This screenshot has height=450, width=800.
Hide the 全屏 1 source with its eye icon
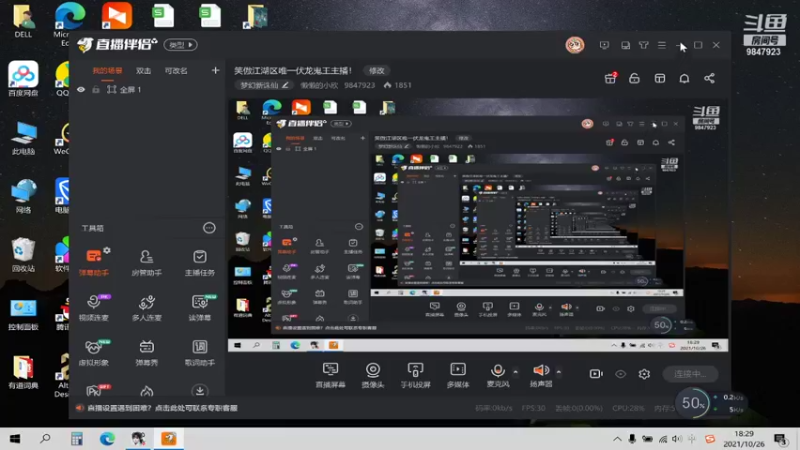pos(81,89)
